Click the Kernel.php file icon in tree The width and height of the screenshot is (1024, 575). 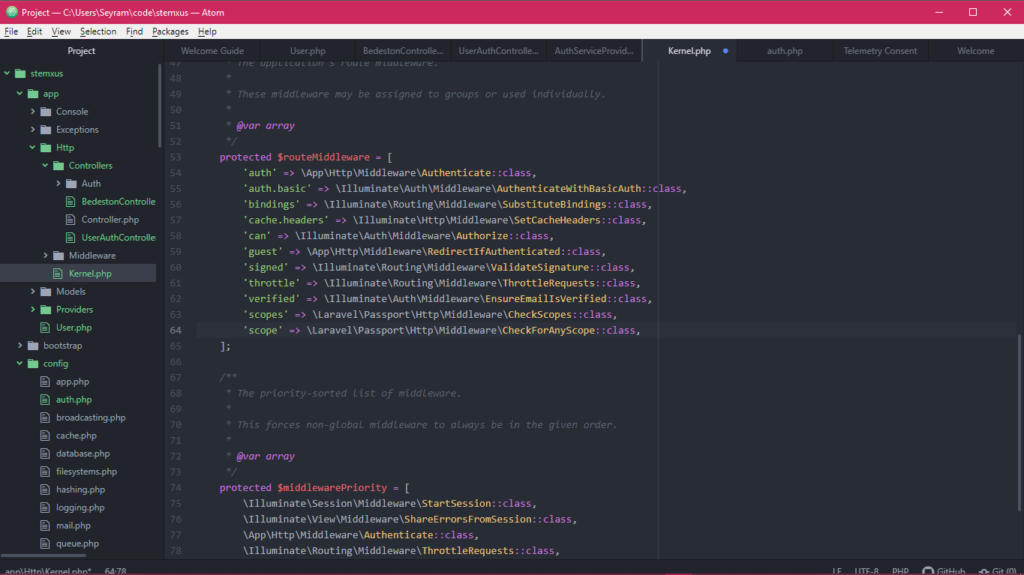[58, 273]
